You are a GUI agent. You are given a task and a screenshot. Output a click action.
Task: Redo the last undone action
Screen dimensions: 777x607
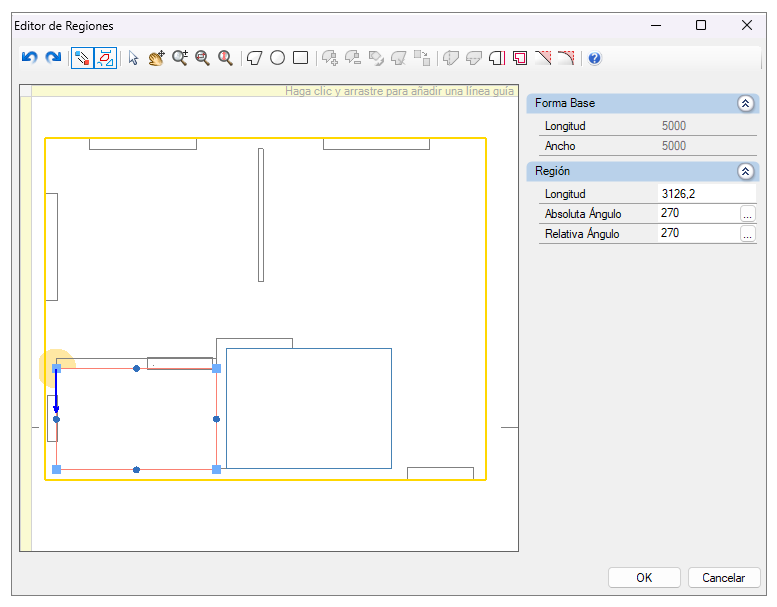[x=53, y=58]
